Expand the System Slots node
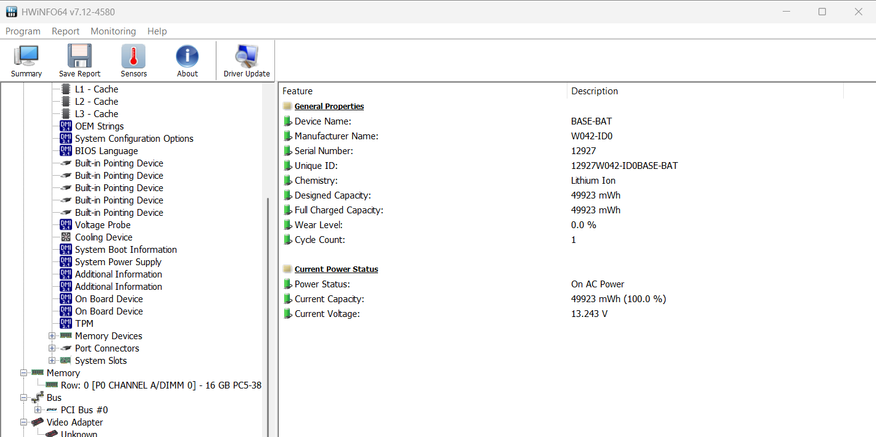876x437 pixels. click(52, 361)
